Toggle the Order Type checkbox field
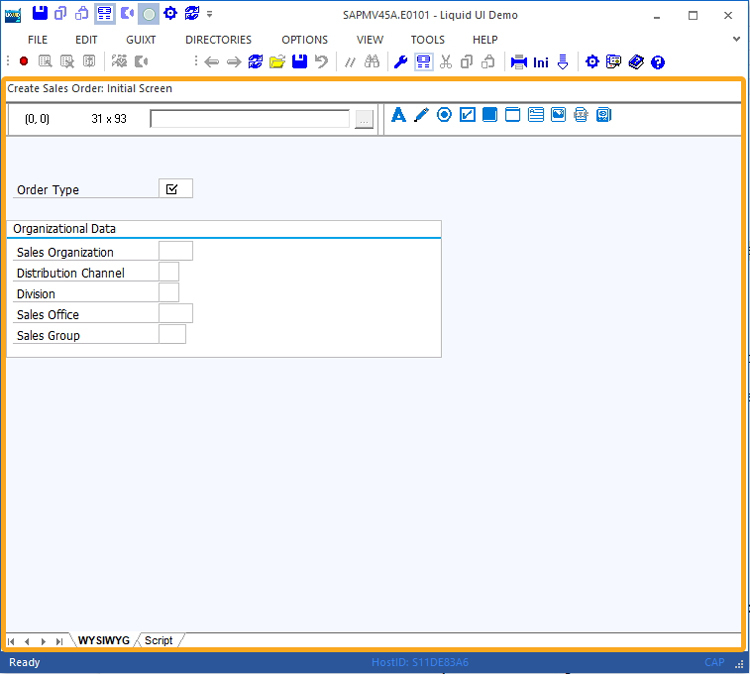This screenshot has width=750, height=674. click(172, 189)
